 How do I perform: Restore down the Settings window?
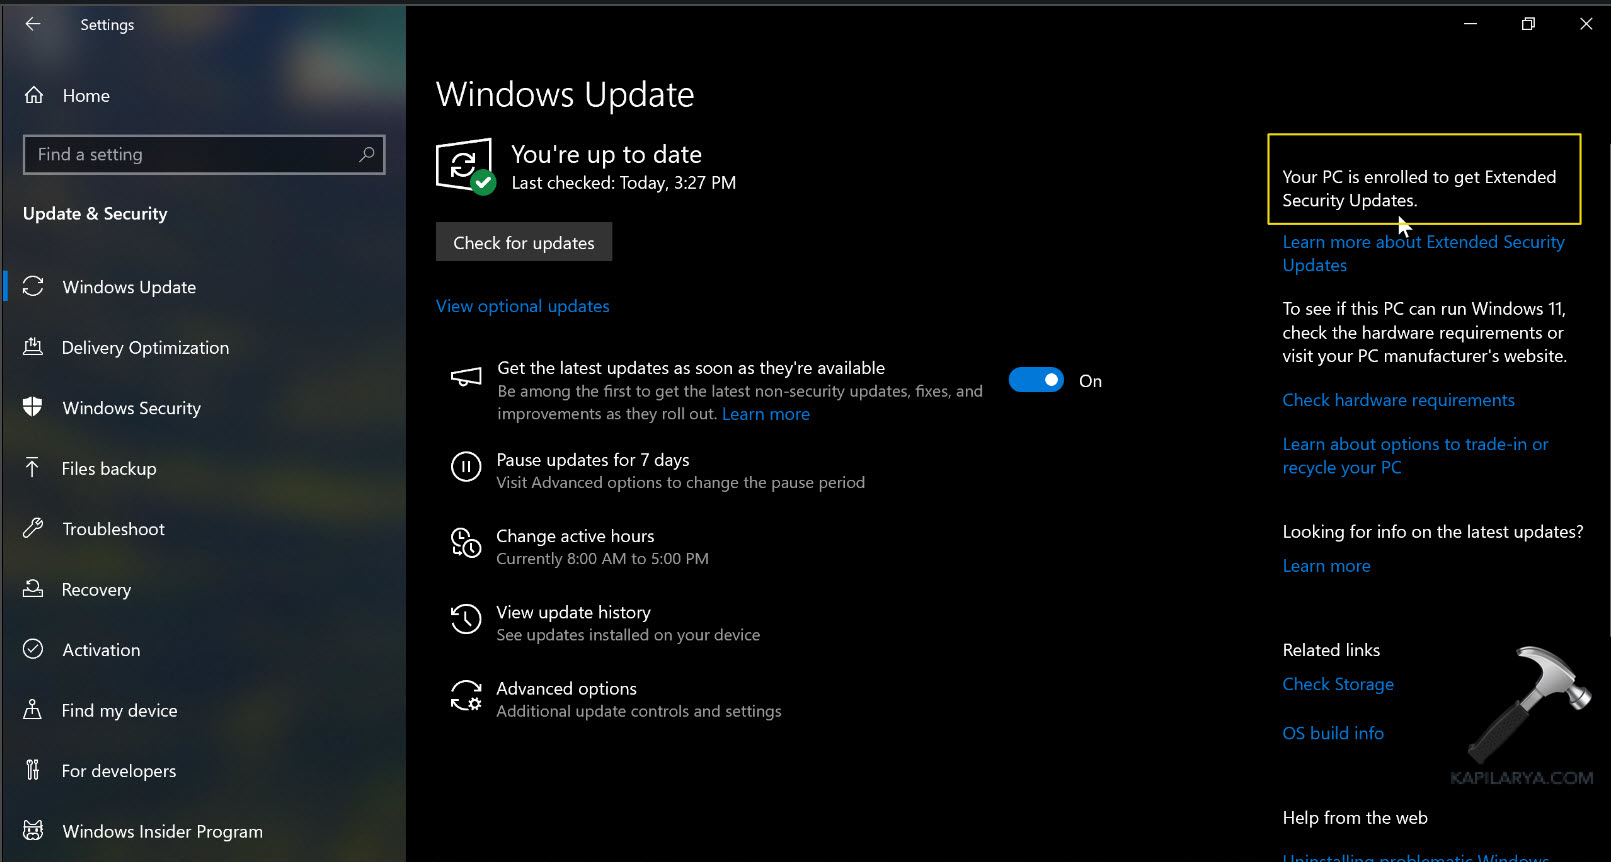1528,24
